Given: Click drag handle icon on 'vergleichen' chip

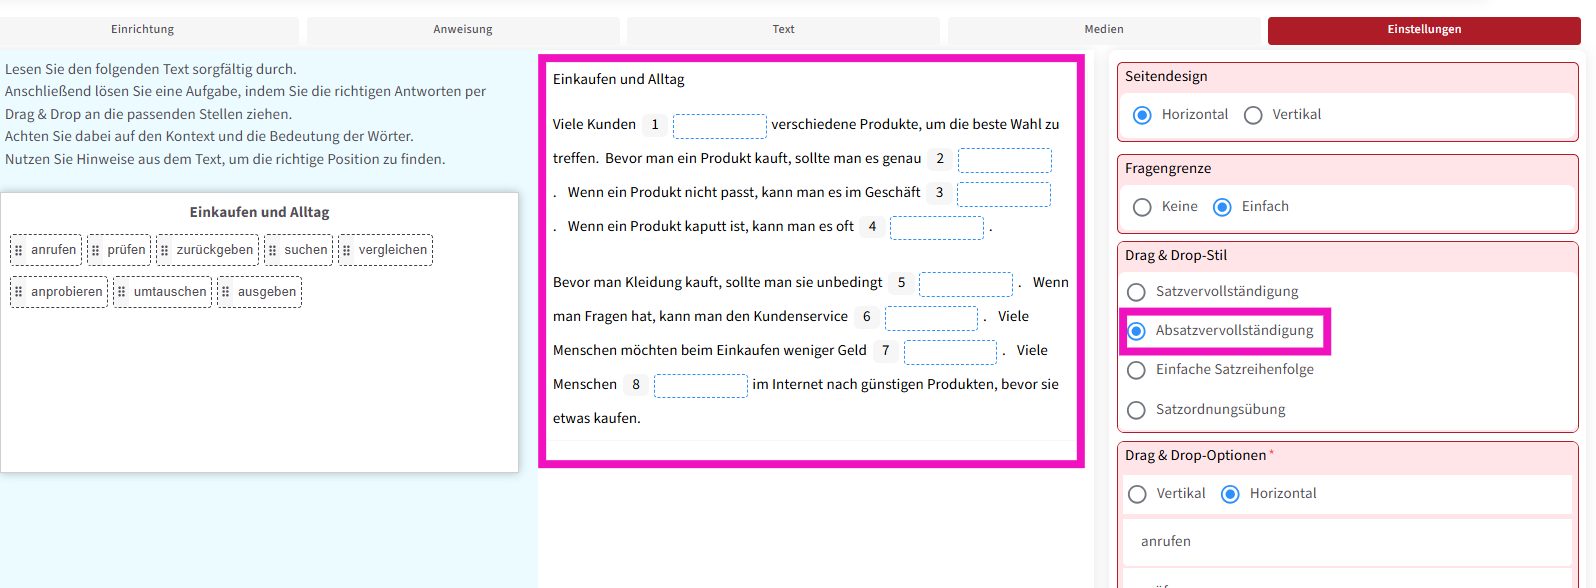Looking at the screenshot, I should pyautogui.click(x=347, y=250).
